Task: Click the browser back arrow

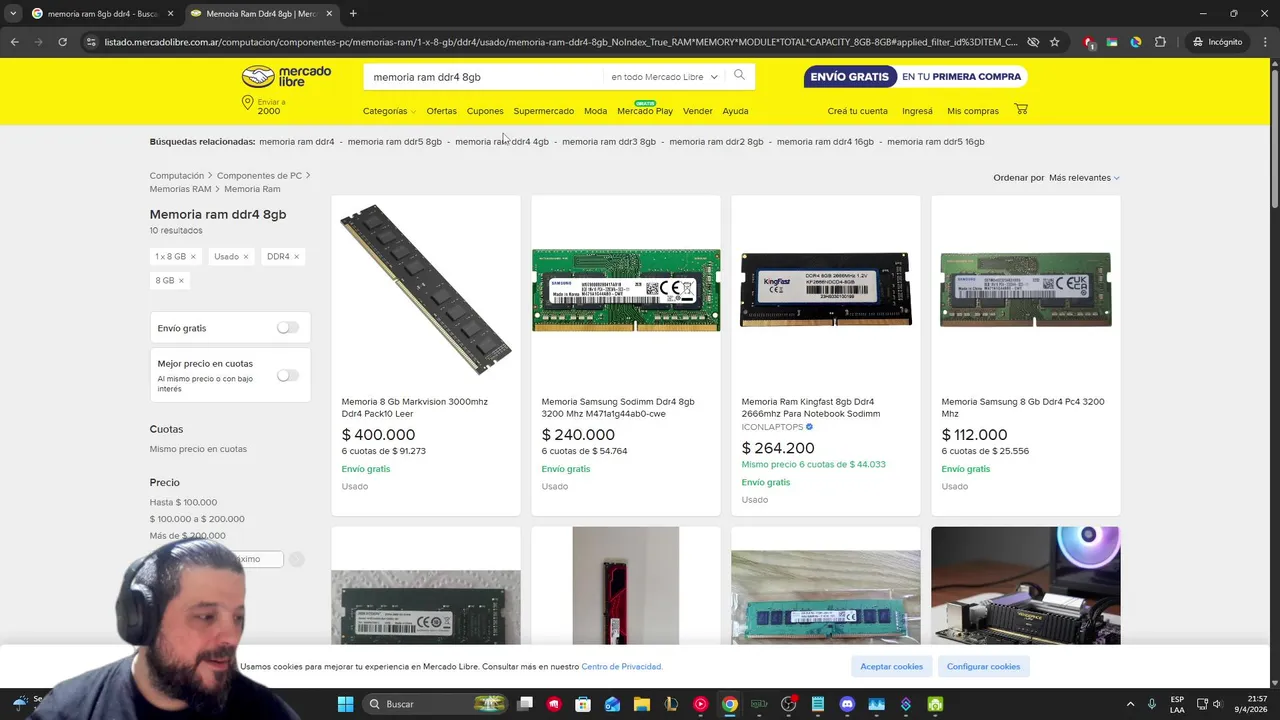Action: pos(14,42)
